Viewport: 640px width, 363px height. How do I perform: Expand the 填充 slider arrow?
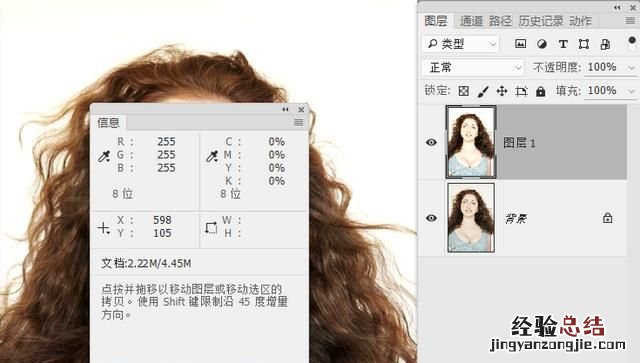pyautogui.click(x=631, y=91)
